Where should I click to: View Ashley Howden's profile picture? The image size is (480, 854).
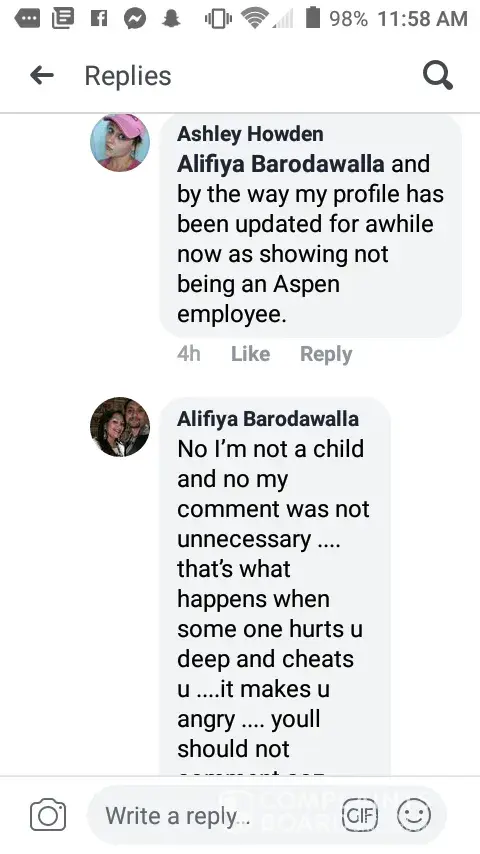pyautogui.click(x=120, y=143)
